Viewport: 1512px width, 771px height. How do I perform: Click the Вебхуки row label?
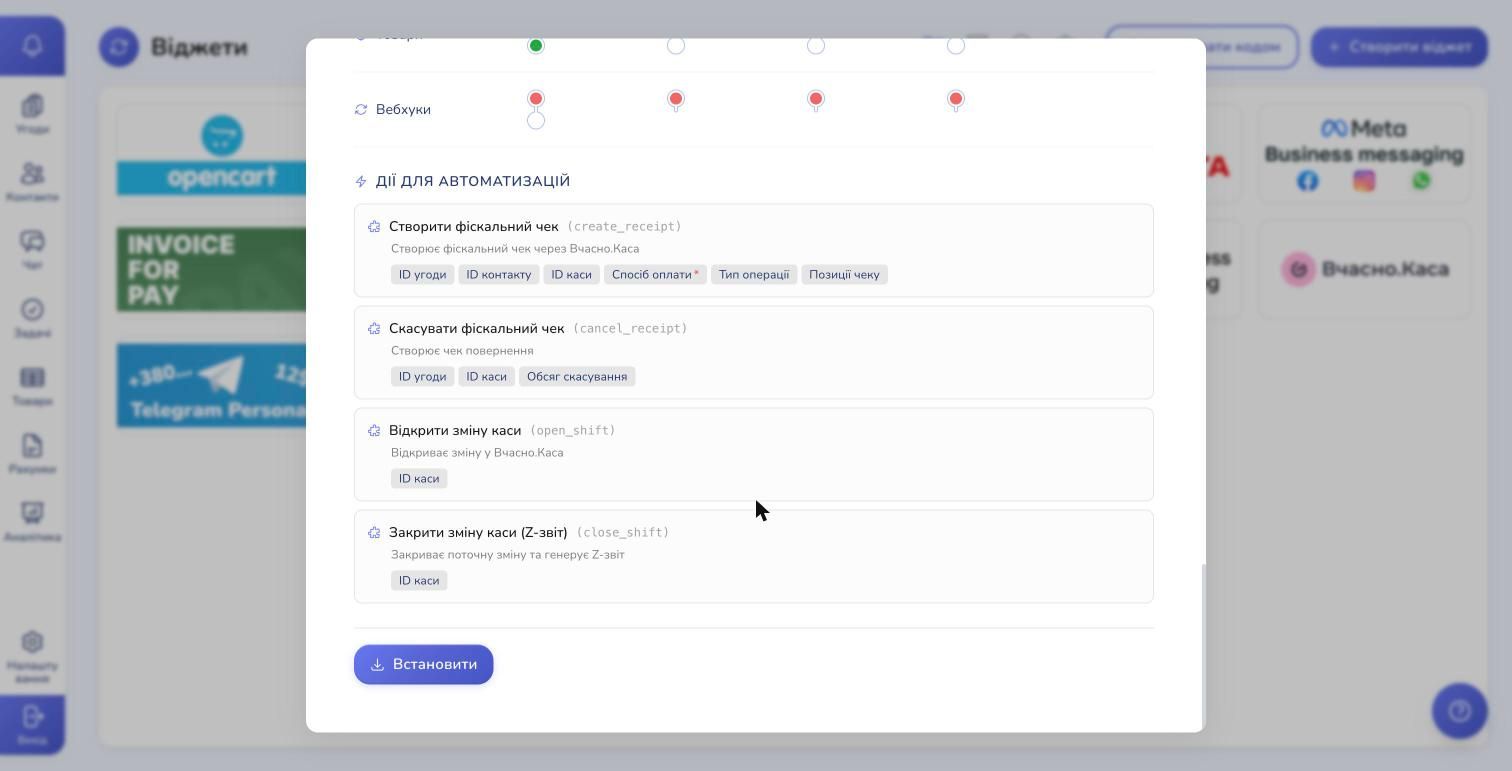pos(403,110)
